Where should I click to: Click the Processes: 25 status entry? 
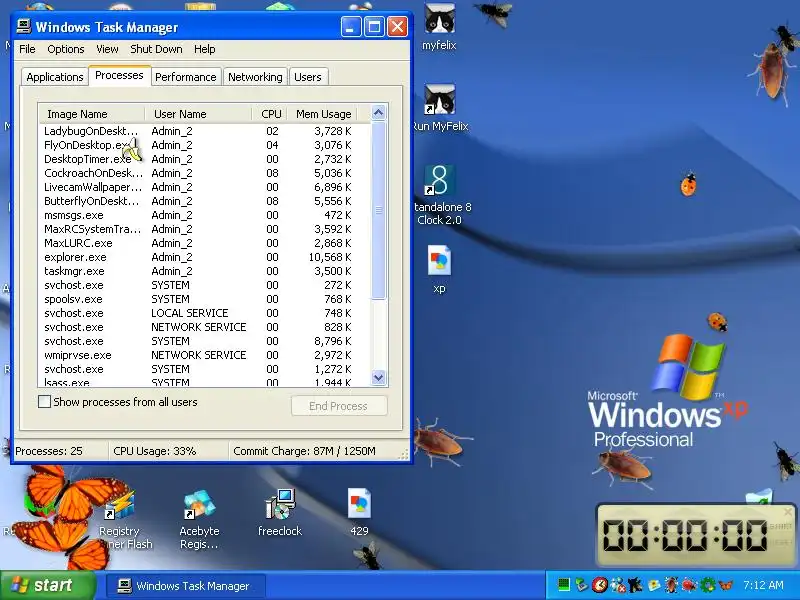(49, 452)
